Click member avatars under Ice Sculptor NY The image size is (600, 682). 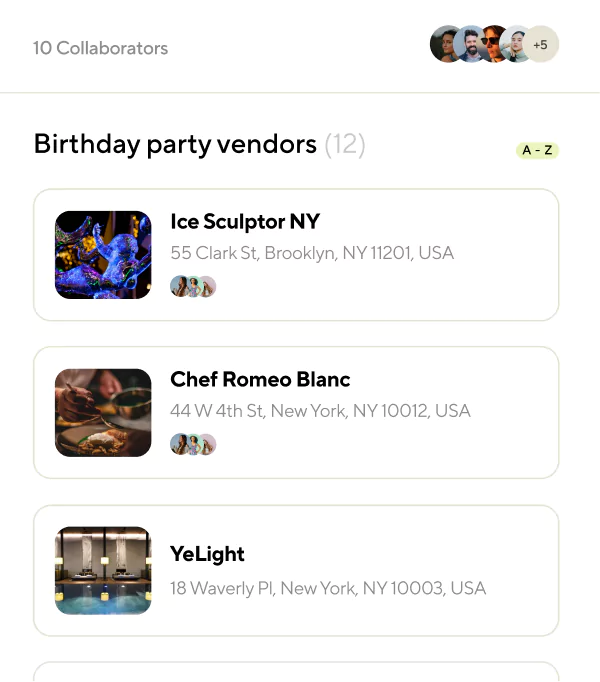[x=193, y=287]
